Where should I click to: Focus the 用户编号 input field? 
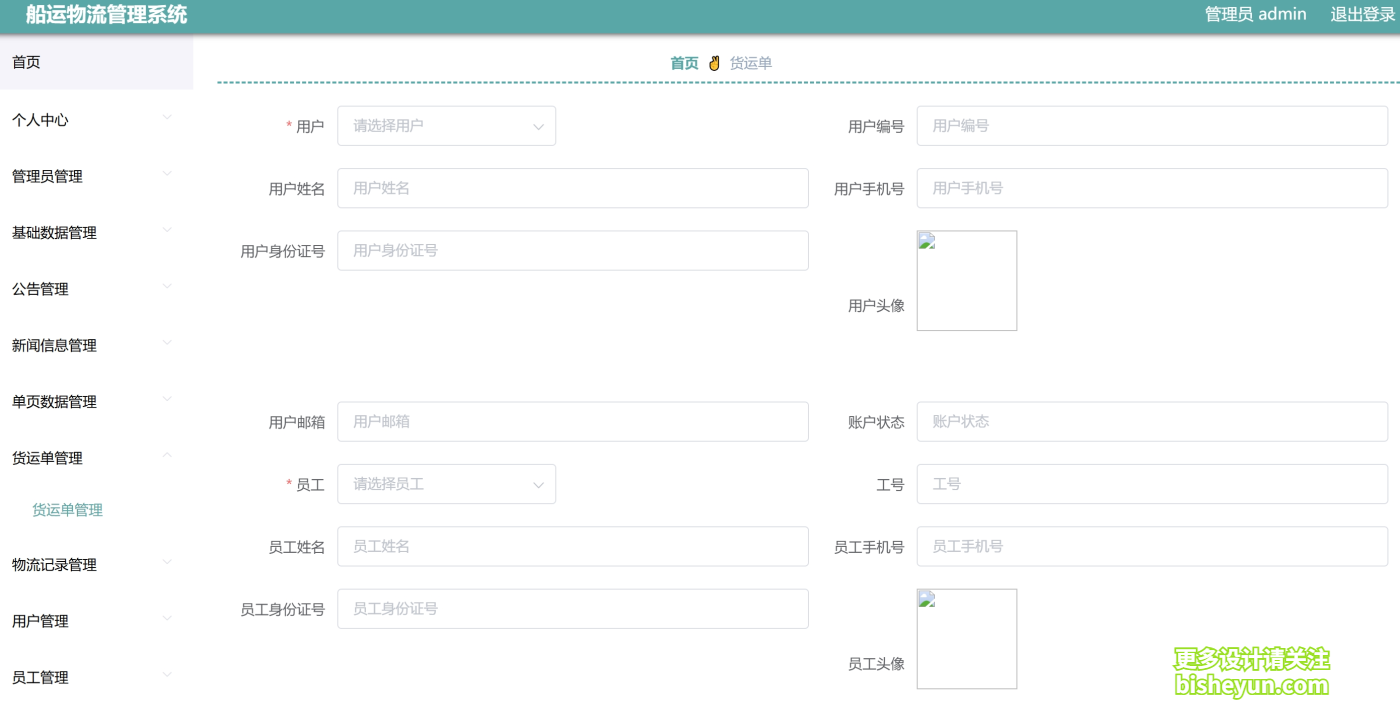click(1152, 126)
